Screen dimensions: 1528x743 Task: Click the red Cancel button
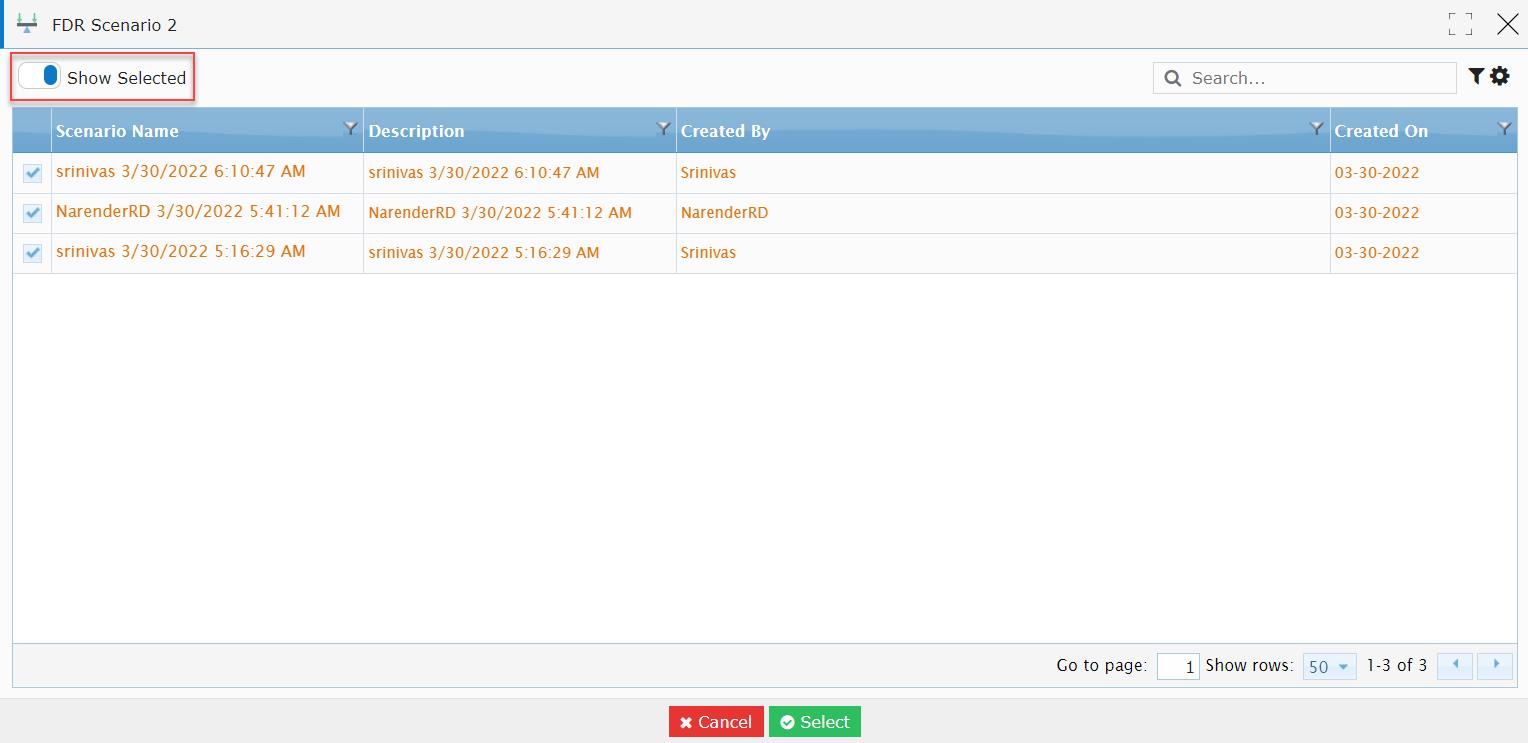pos(716,722)
